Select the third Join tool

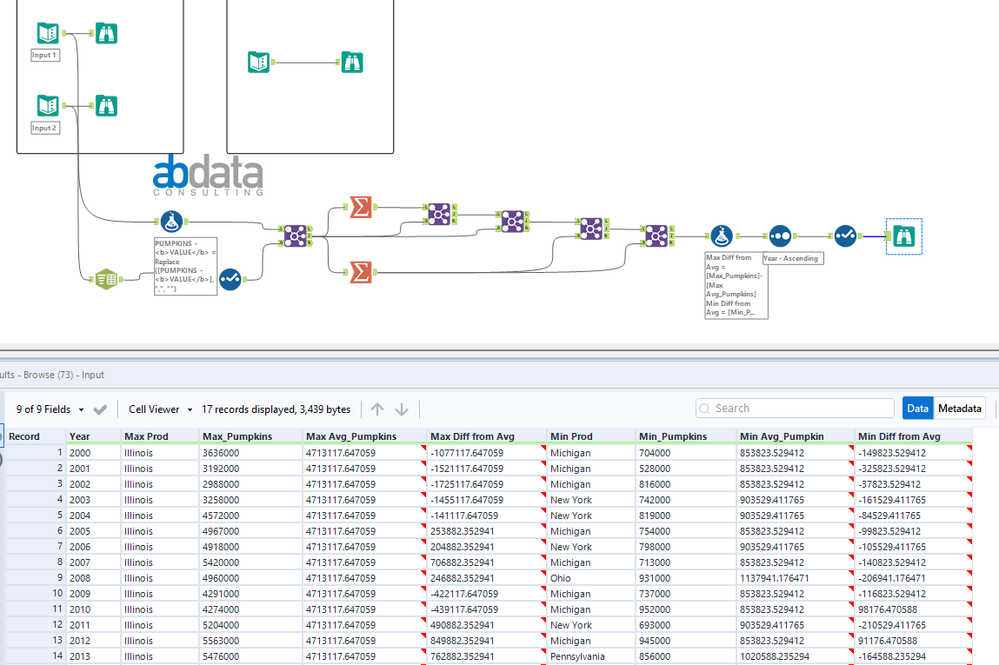click(512, 221)
